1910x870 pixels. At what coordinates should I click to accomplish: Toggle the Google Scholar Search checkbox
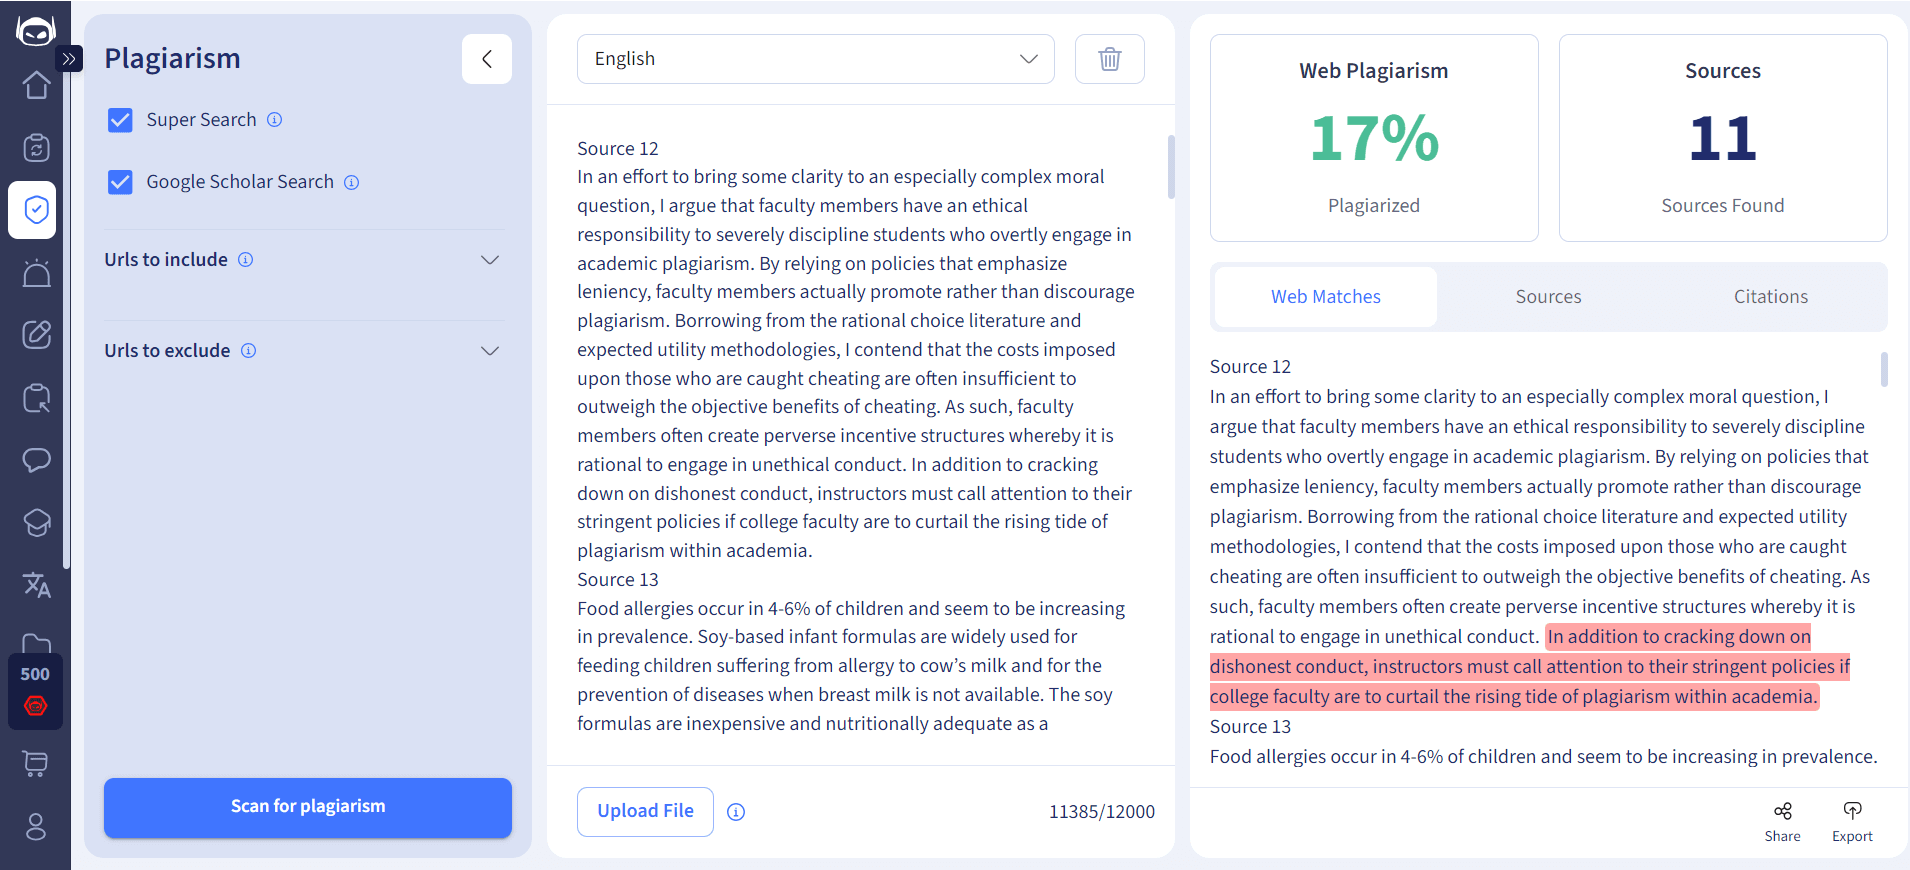click(120, 182)
